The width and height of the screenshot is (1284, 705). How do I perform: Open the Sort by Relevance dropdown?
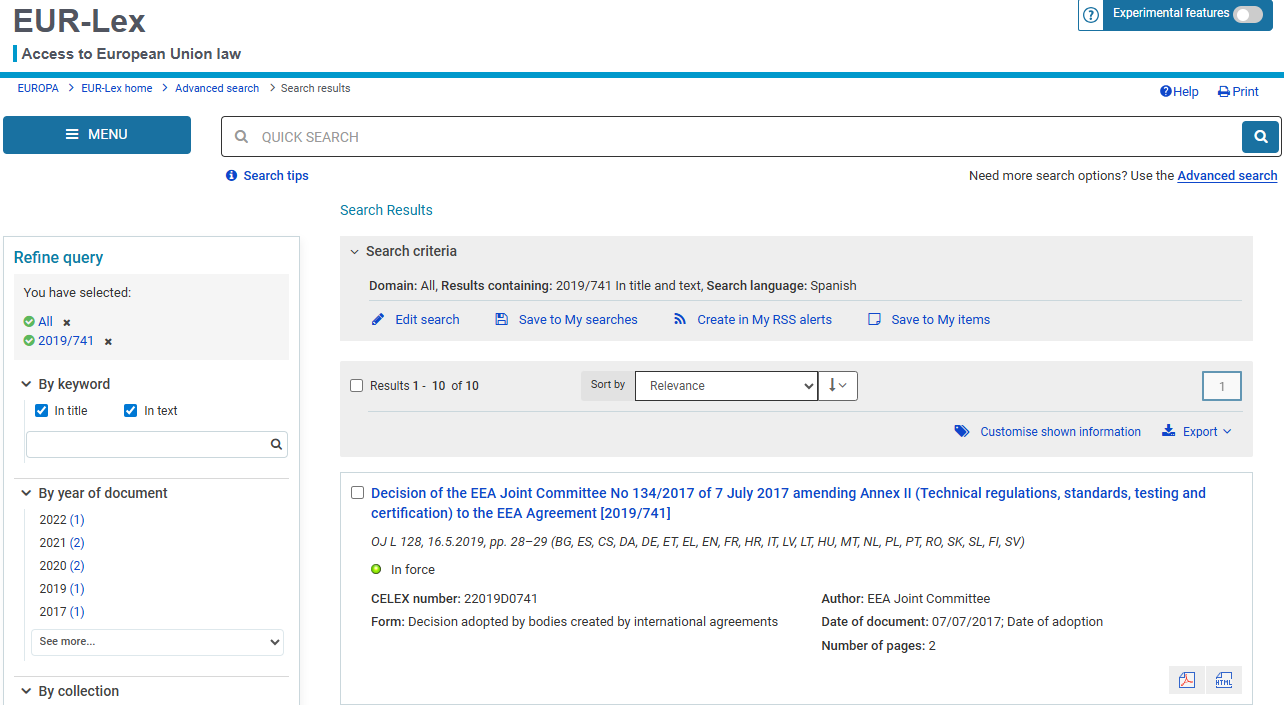pyautogui.click(x=726, y=386)
